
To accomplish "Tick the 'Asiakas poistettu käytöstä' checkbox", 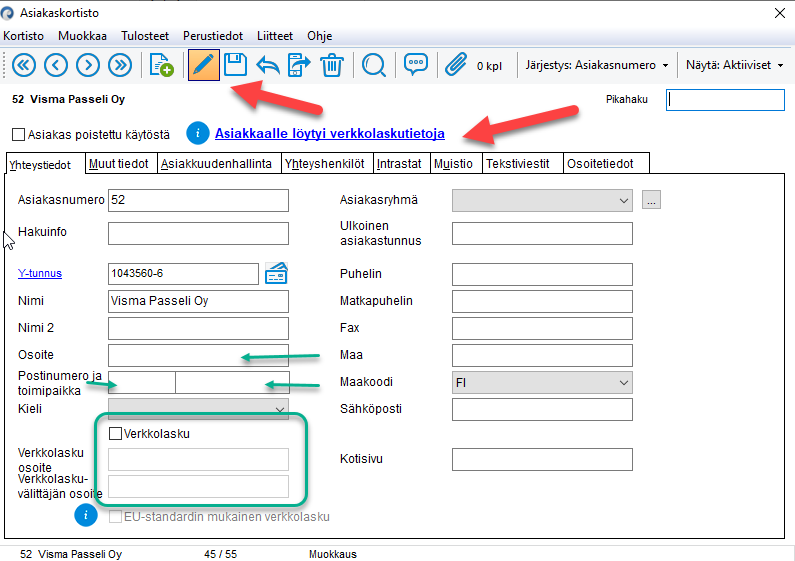I will point(18,134).
